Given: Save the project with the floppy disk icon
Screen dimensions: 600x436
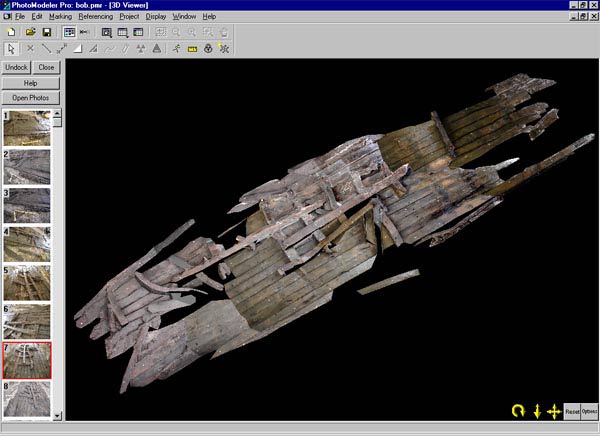Looking at the screenshot, I should 47,32.
